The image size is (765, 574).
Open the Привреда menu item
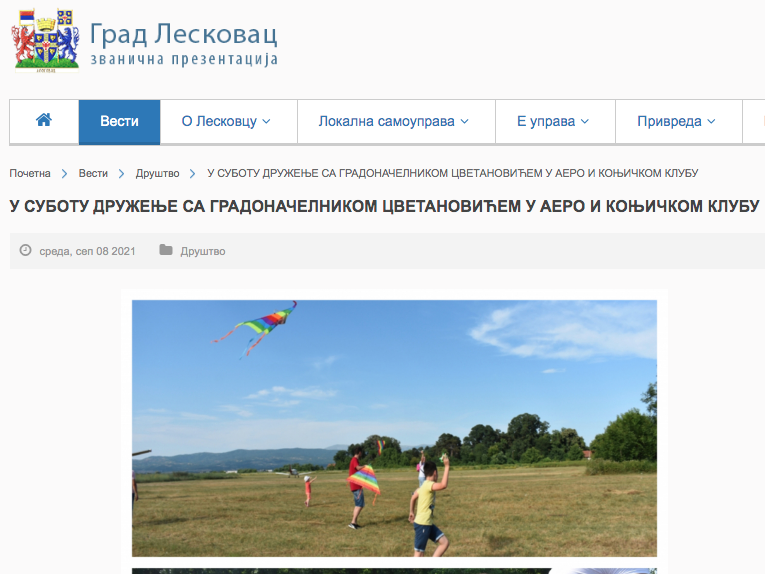pos(676,122)
